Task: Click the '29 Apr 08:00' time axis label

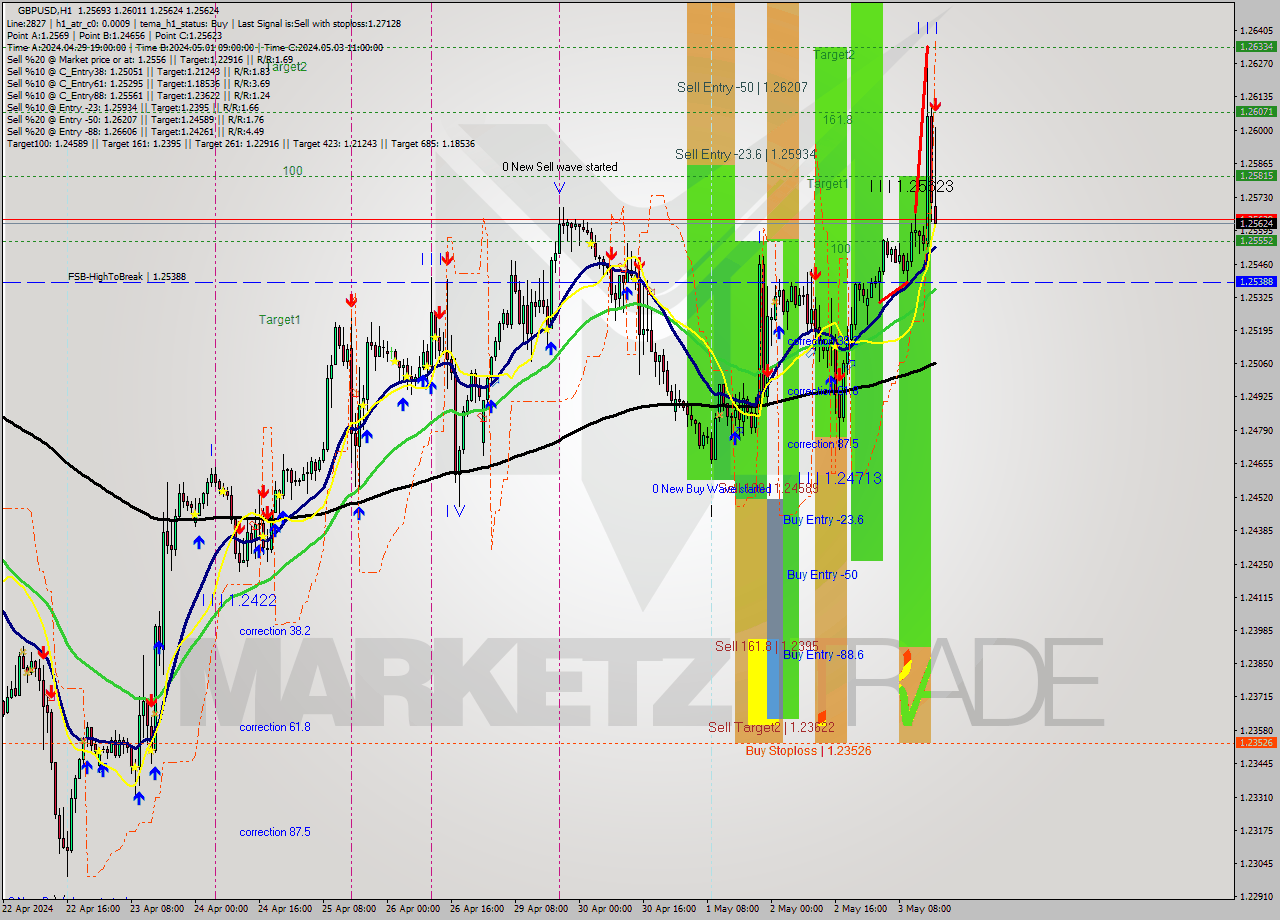Action: [x=543, y=910]
